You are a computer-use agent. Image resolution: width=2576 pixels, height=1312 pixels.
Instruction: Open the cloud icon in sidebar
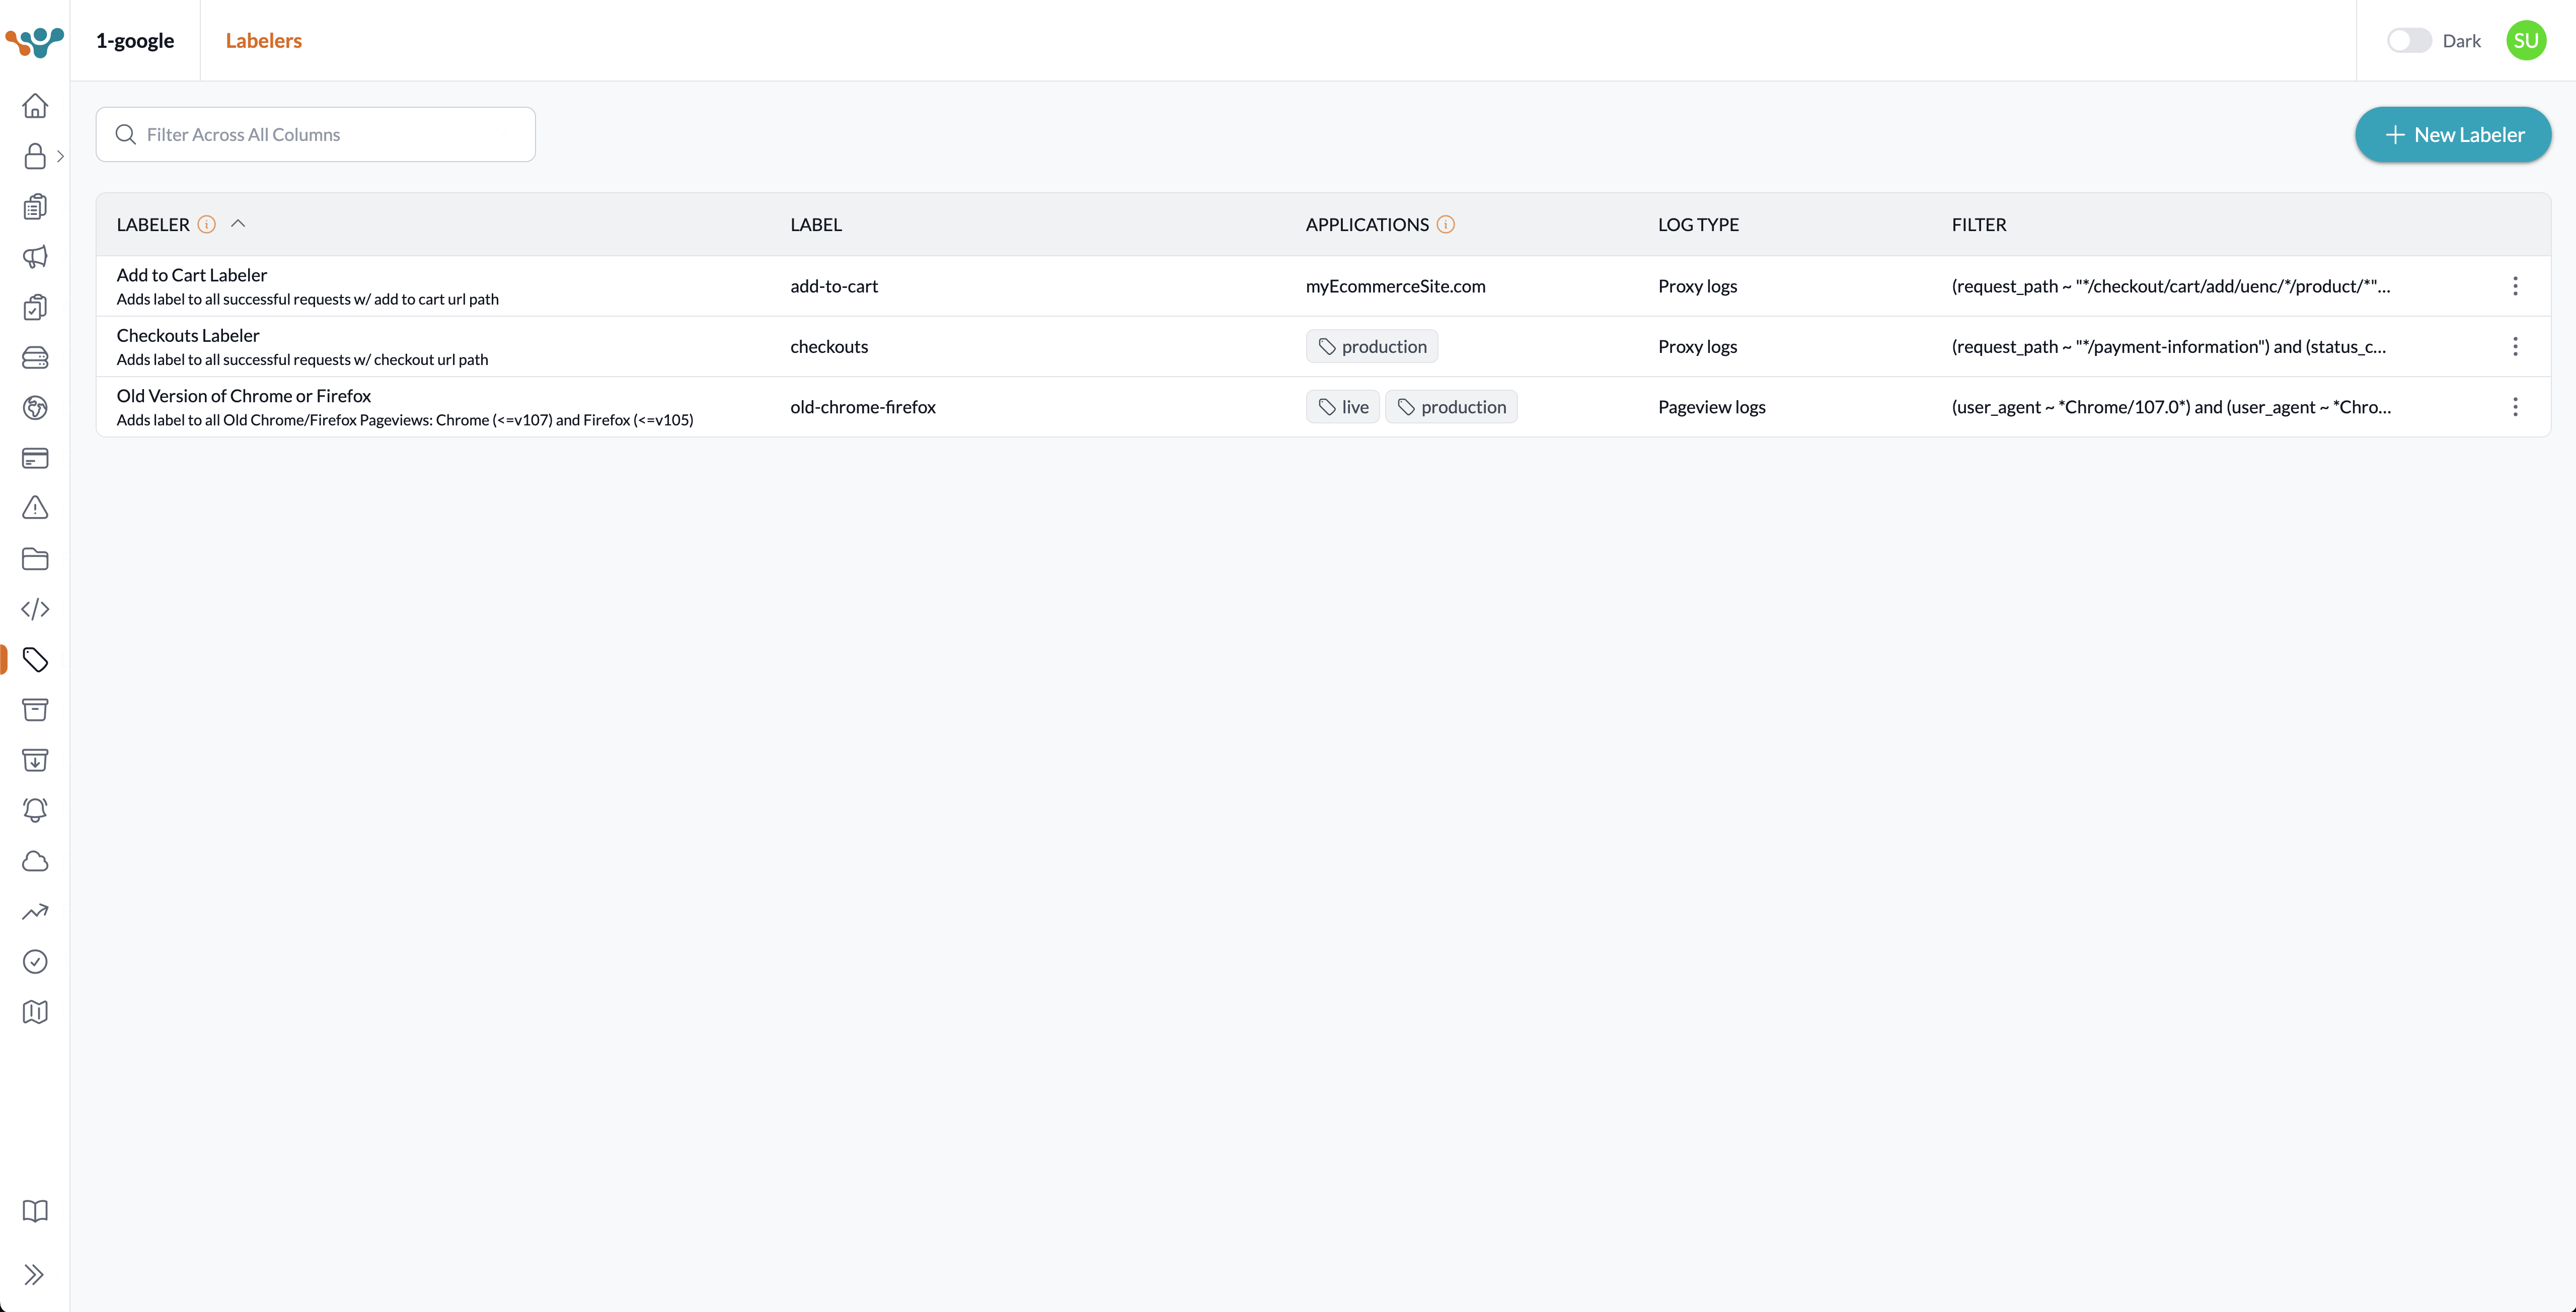click(35, 861)
